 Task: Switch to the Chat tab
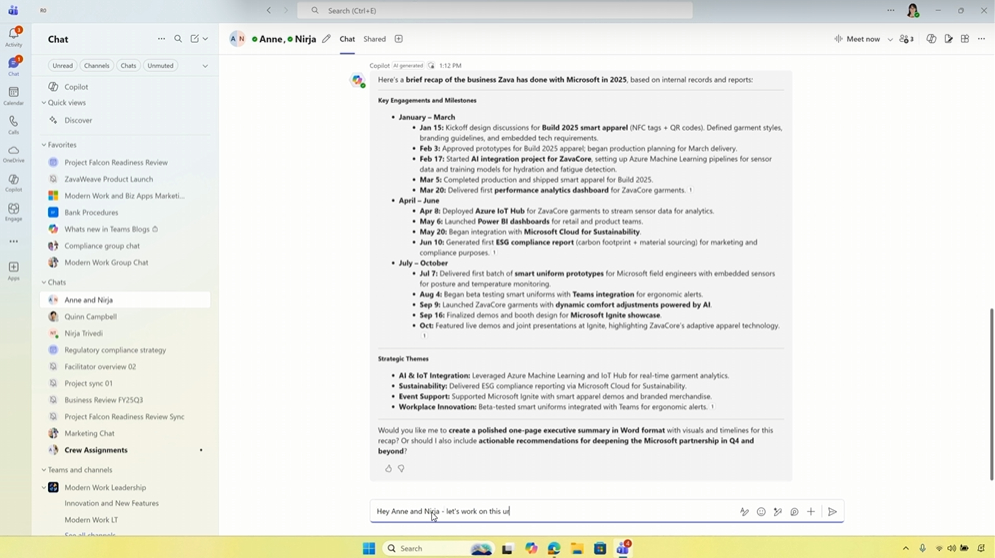(347, 39)
